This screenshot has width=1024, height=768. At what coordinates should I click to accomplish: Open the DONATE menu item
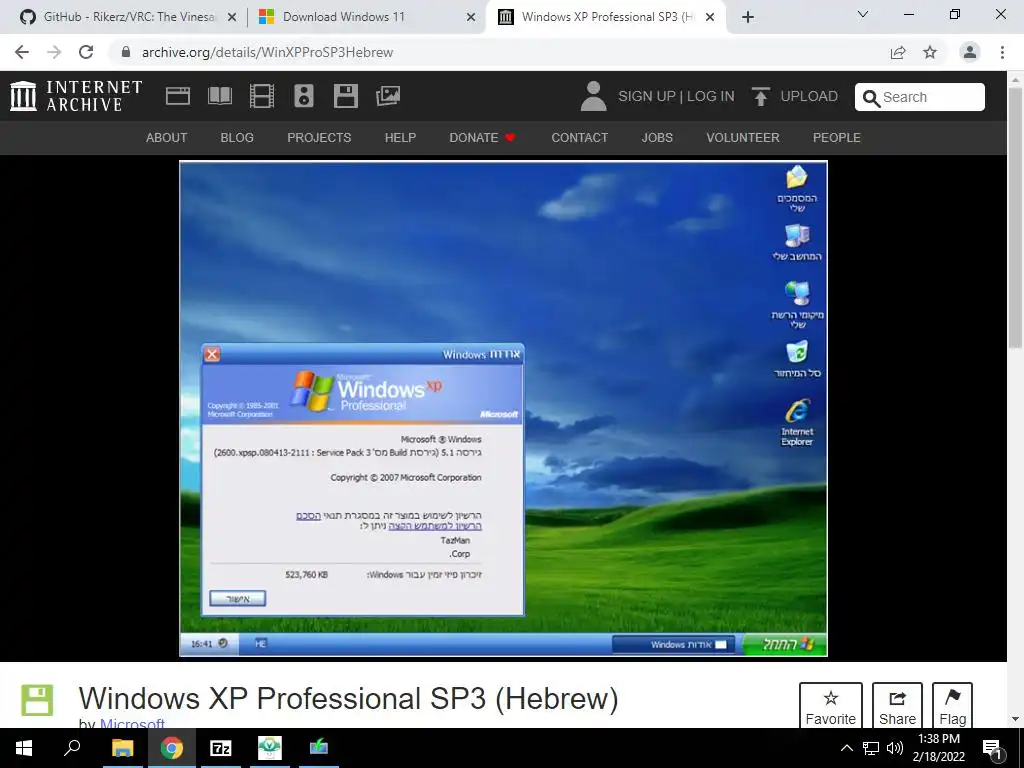click(482, 138)
